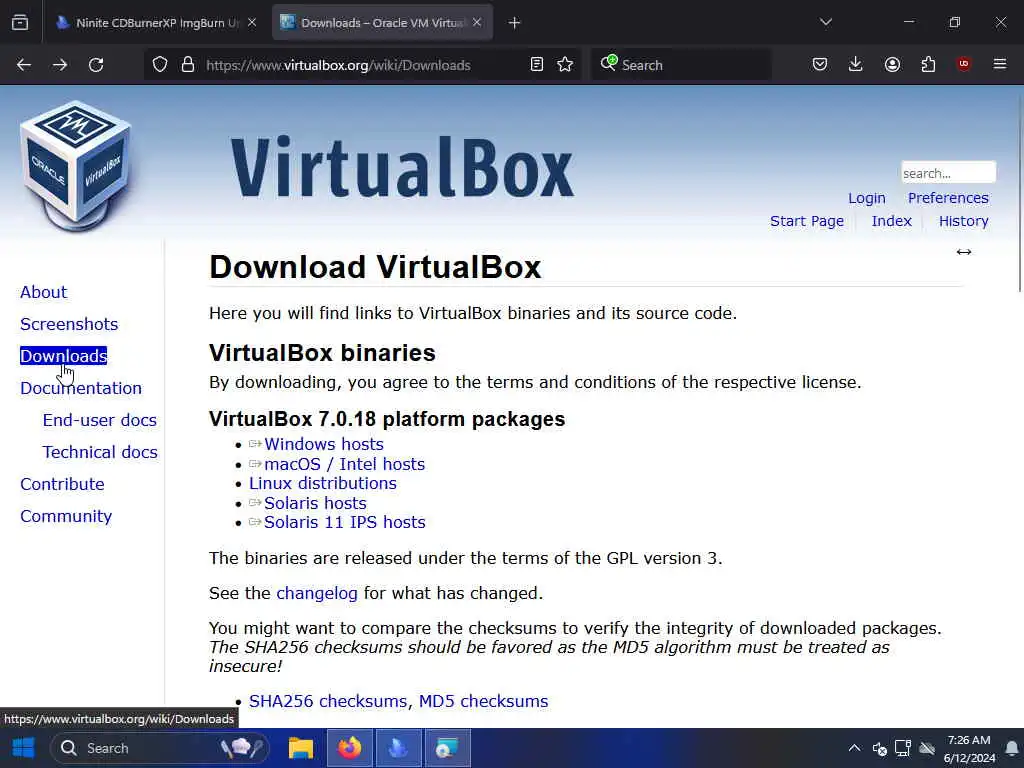1024x768 pixels.
Task: Go forward to the next page
Action: pos(60,65)
